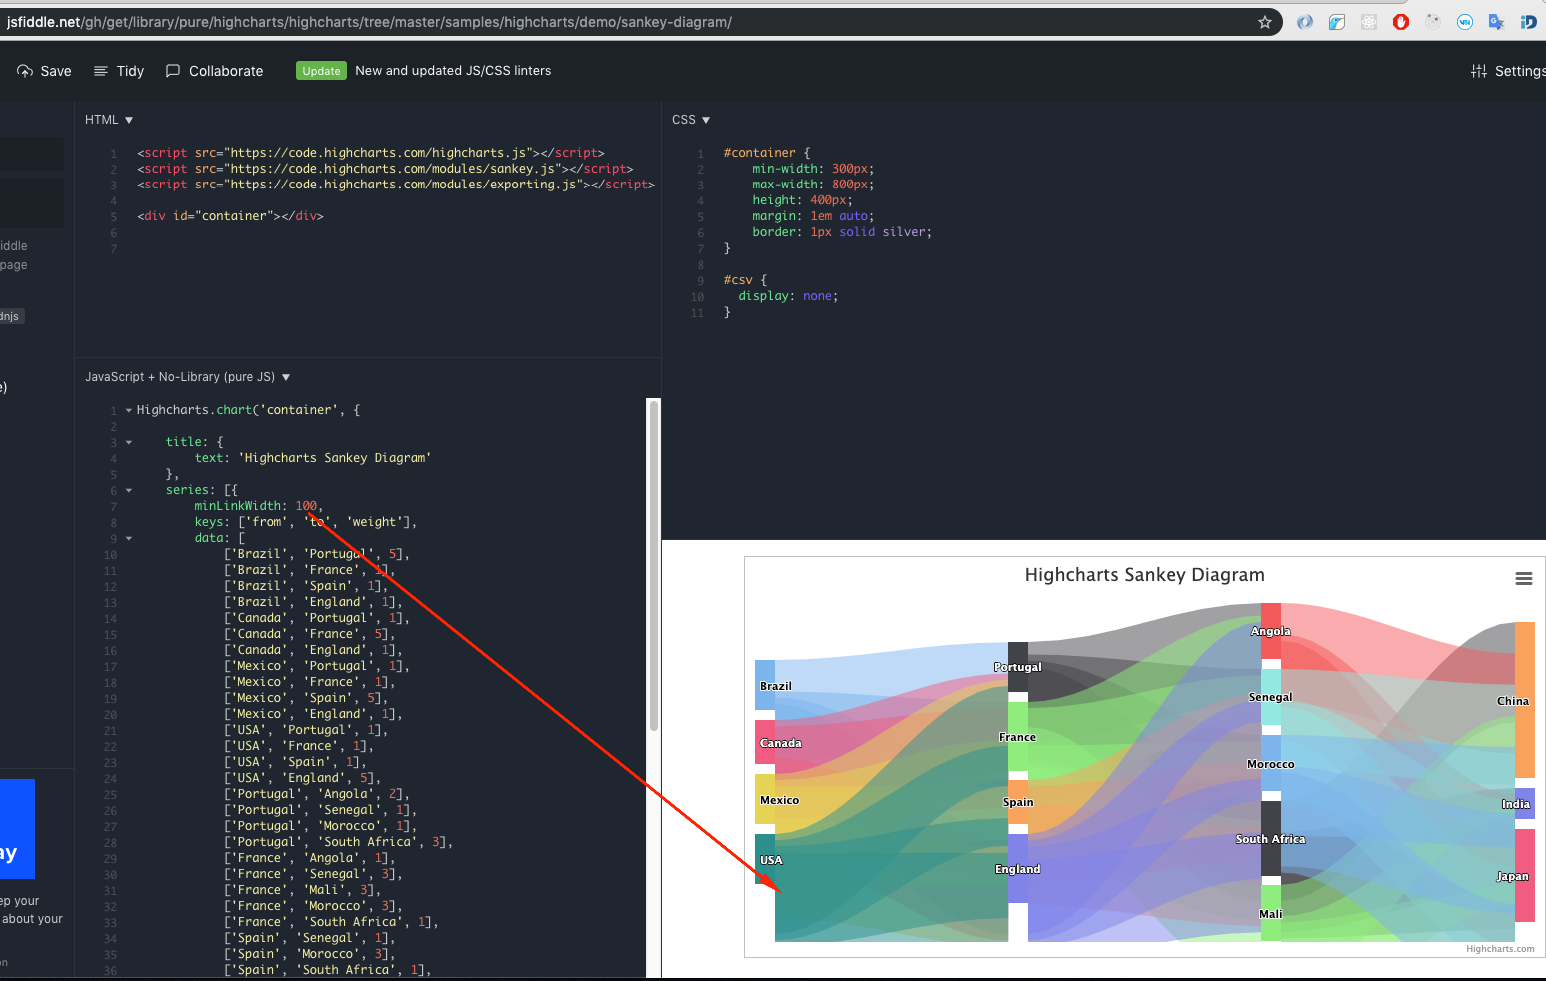Open the JavaScript + No-Library language dropdown

click(286, 376)
